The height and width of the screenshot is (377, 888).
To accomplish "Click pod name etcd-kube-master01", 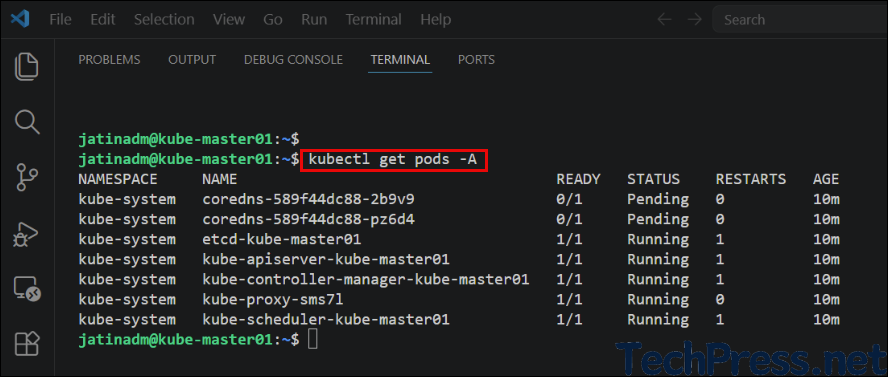I will [281, 239].
